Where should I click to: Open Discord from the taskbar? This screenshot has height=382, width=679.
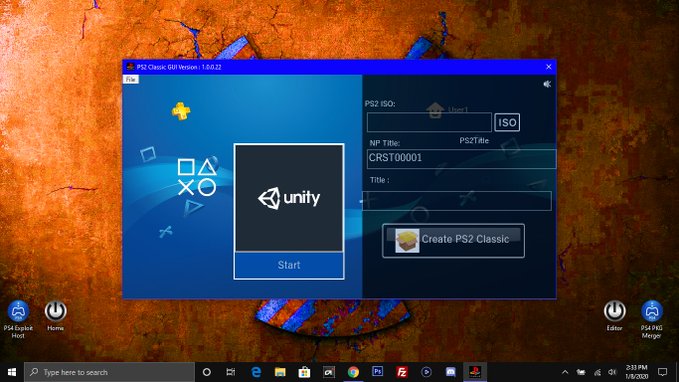[x=450, y=372]
